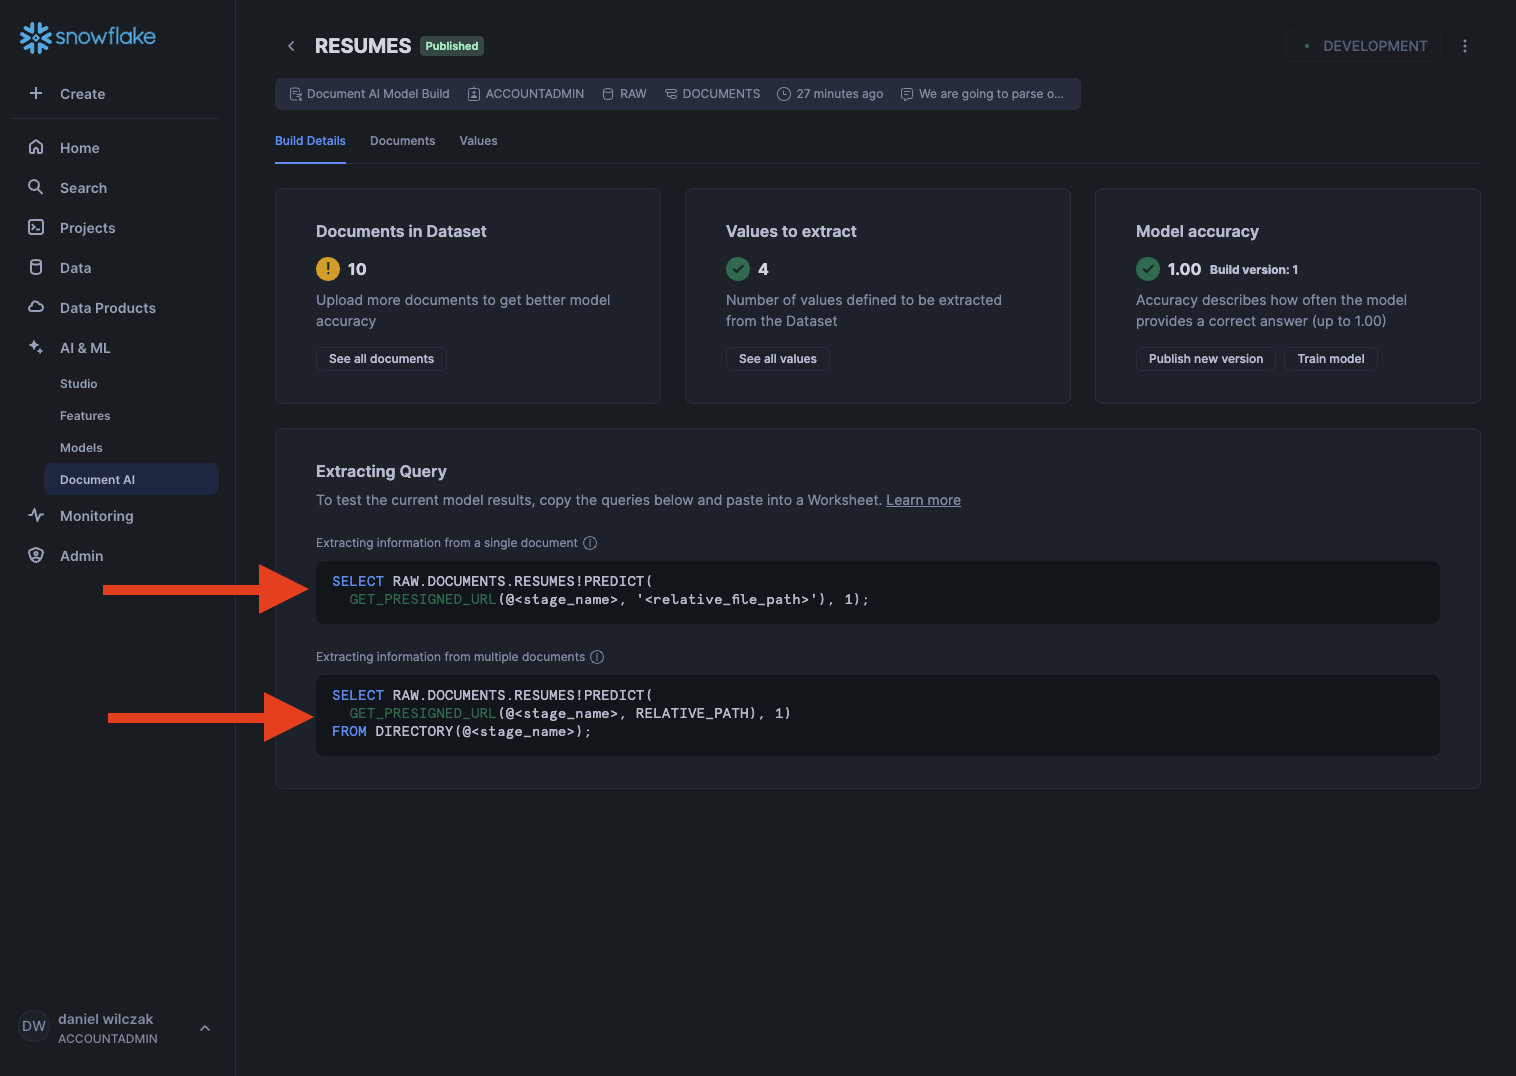Open Search in the sidebar

click(83, 188)
